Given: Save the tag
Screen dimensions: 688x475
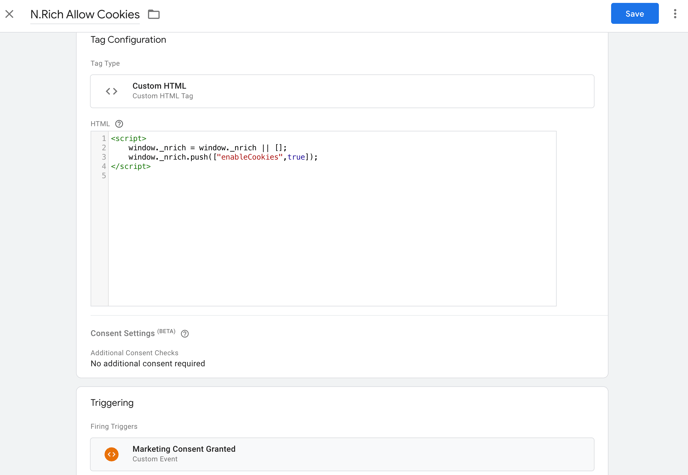Looking at the screenshot, I should [634, 14].
